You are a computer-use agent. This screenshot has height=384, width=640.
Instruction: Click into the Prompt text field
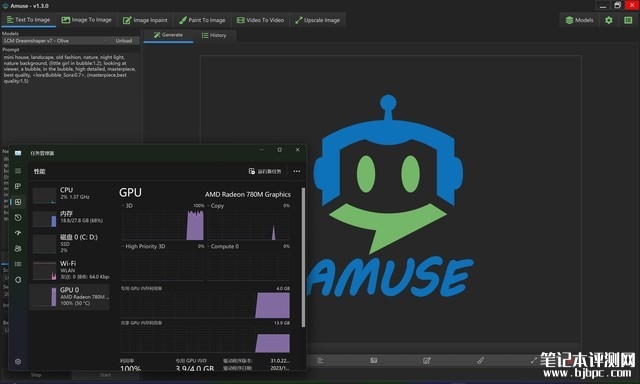(70, 97)
